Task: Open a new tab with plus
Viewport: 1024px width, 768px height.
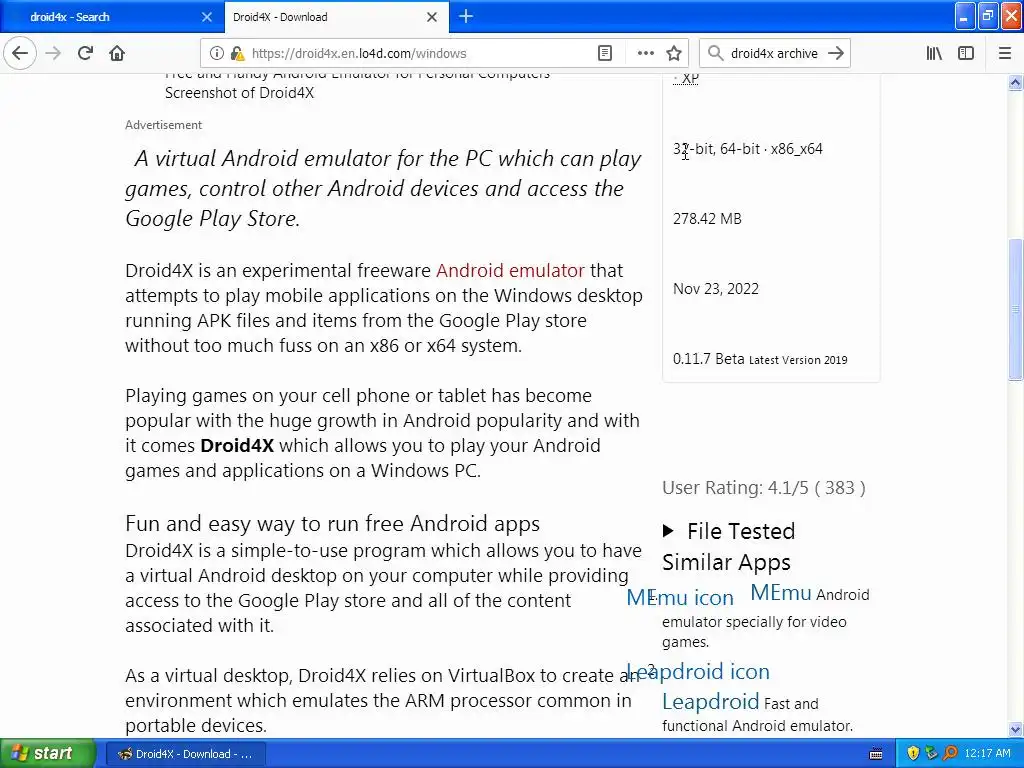Action: [x=466, y=16]
